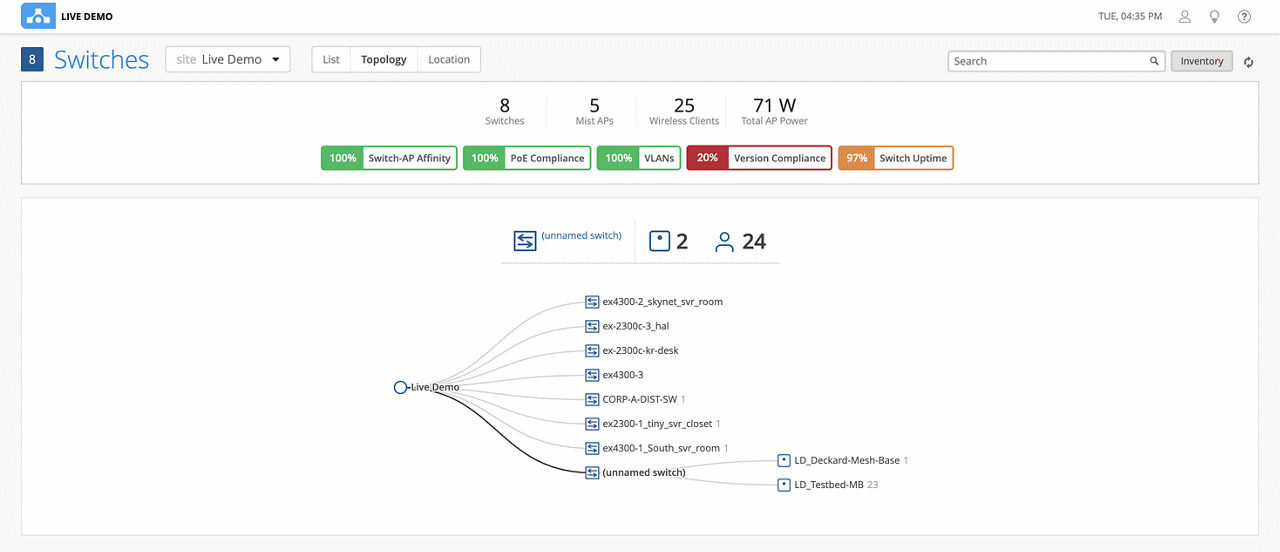Click the refresh icon beside Inventory
This screenshot has height=552, width=1280.
(x=1249, y=62)
